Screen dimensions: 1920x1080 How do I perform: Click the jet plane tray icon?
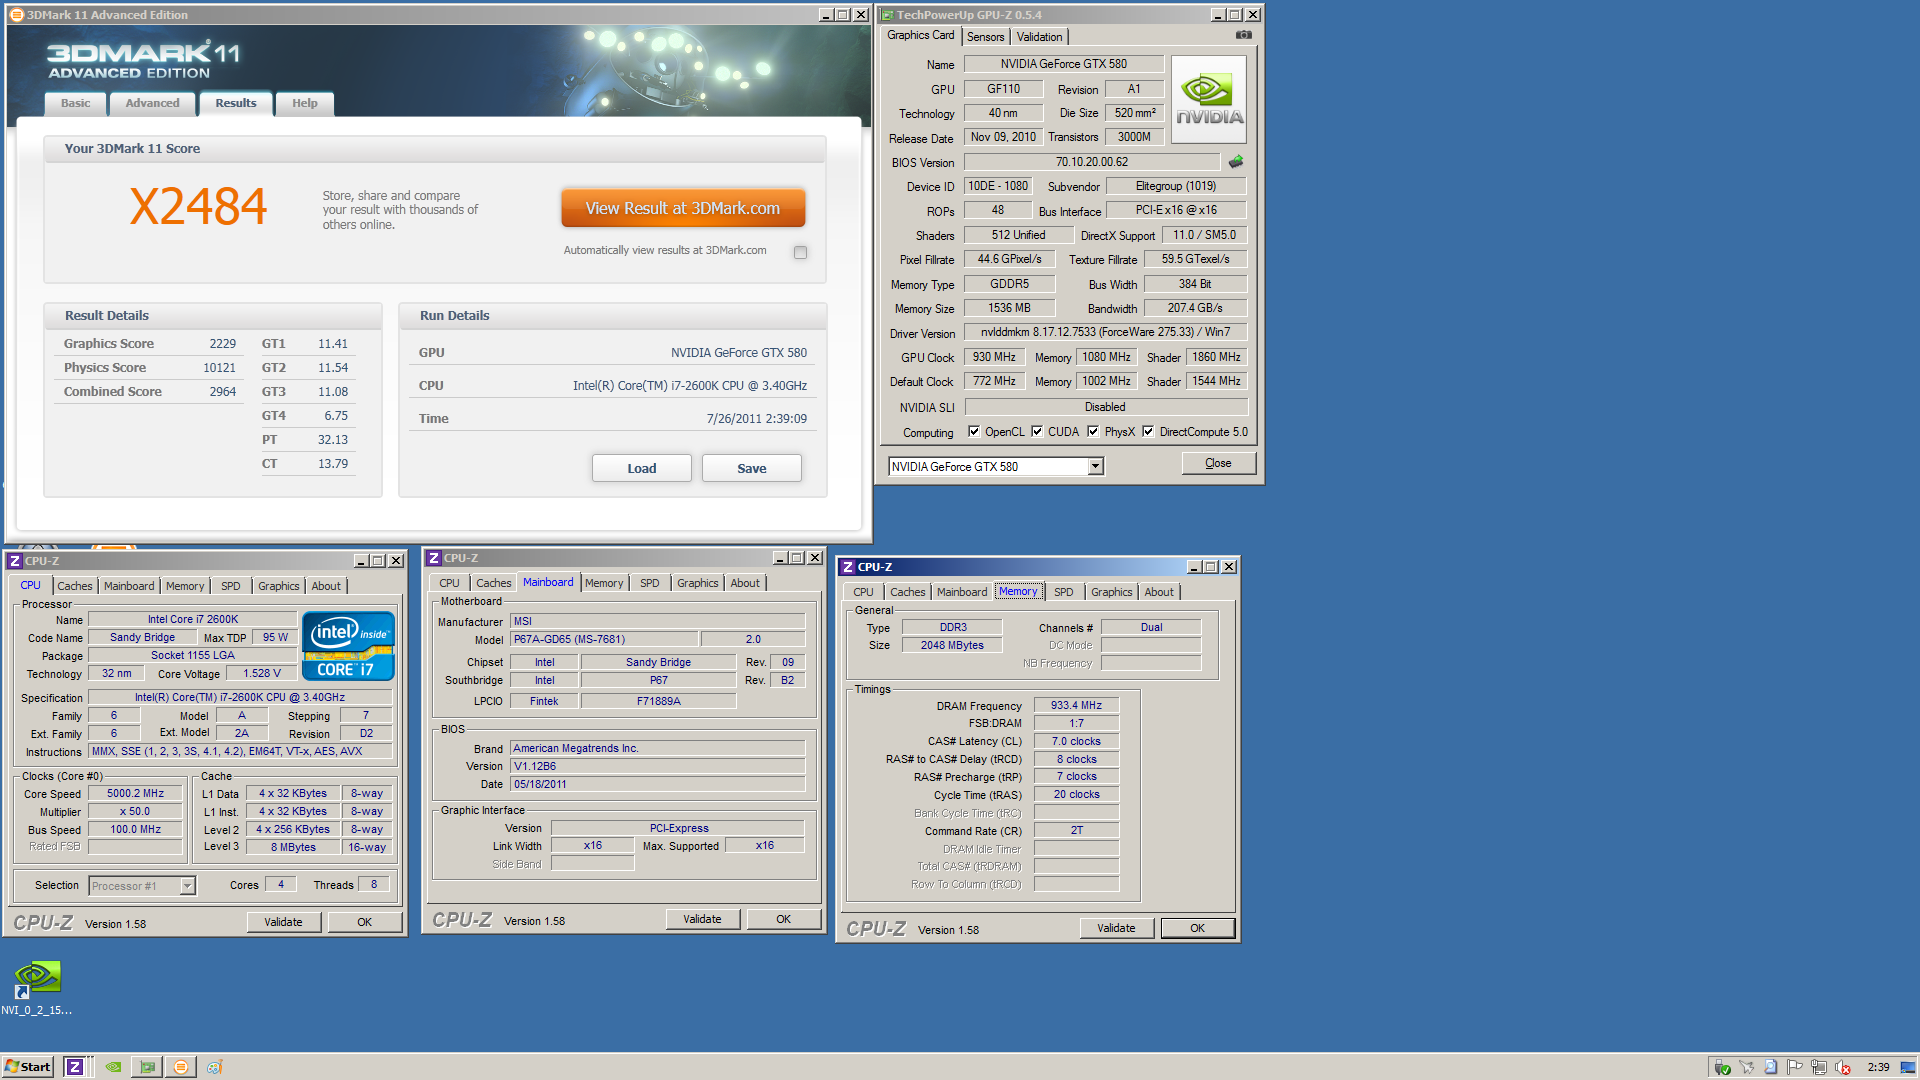1746,1067
